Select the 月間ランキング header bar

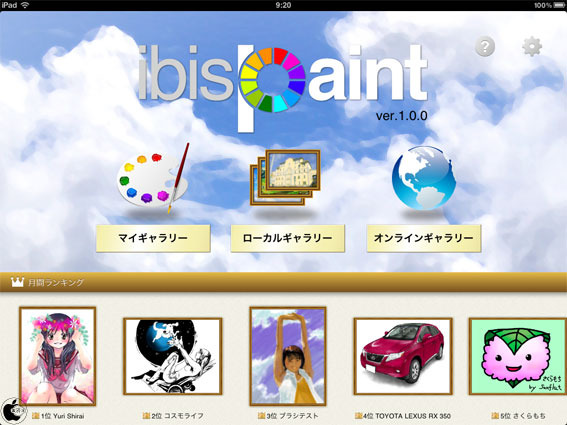click(284, 282)
